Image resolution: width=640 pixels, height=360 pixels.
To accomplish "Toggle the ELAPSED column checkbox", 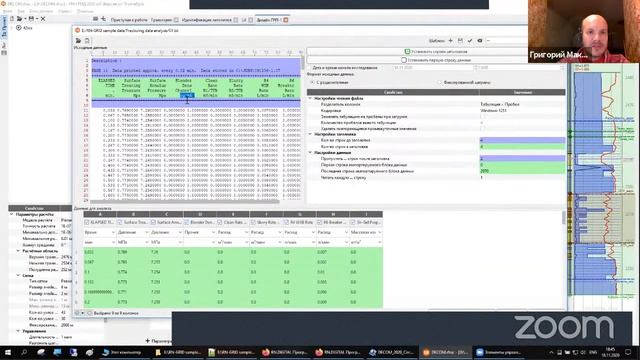I will coord(87,222).
